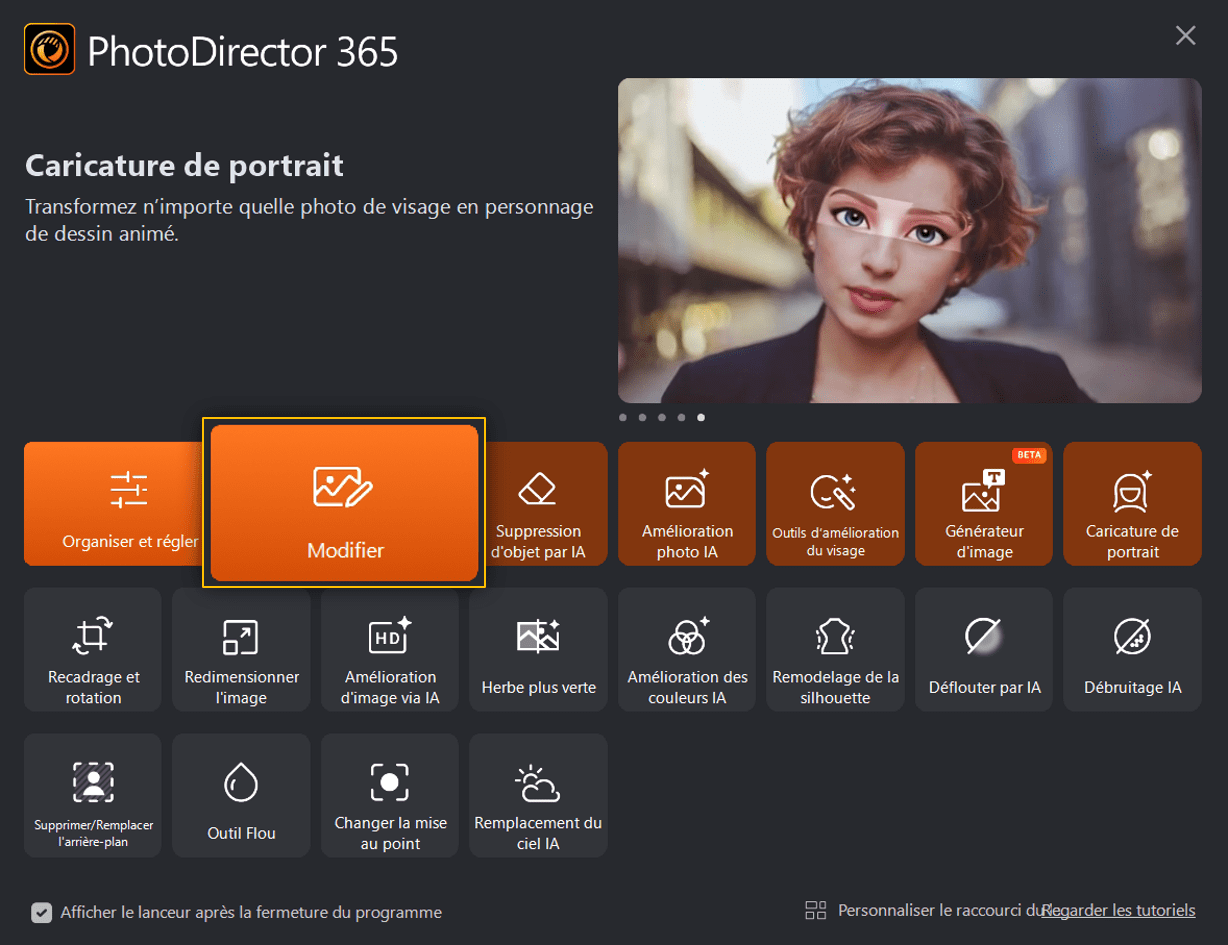
Task: Select Amélioration photo IA tile
Action: [687, 504]
